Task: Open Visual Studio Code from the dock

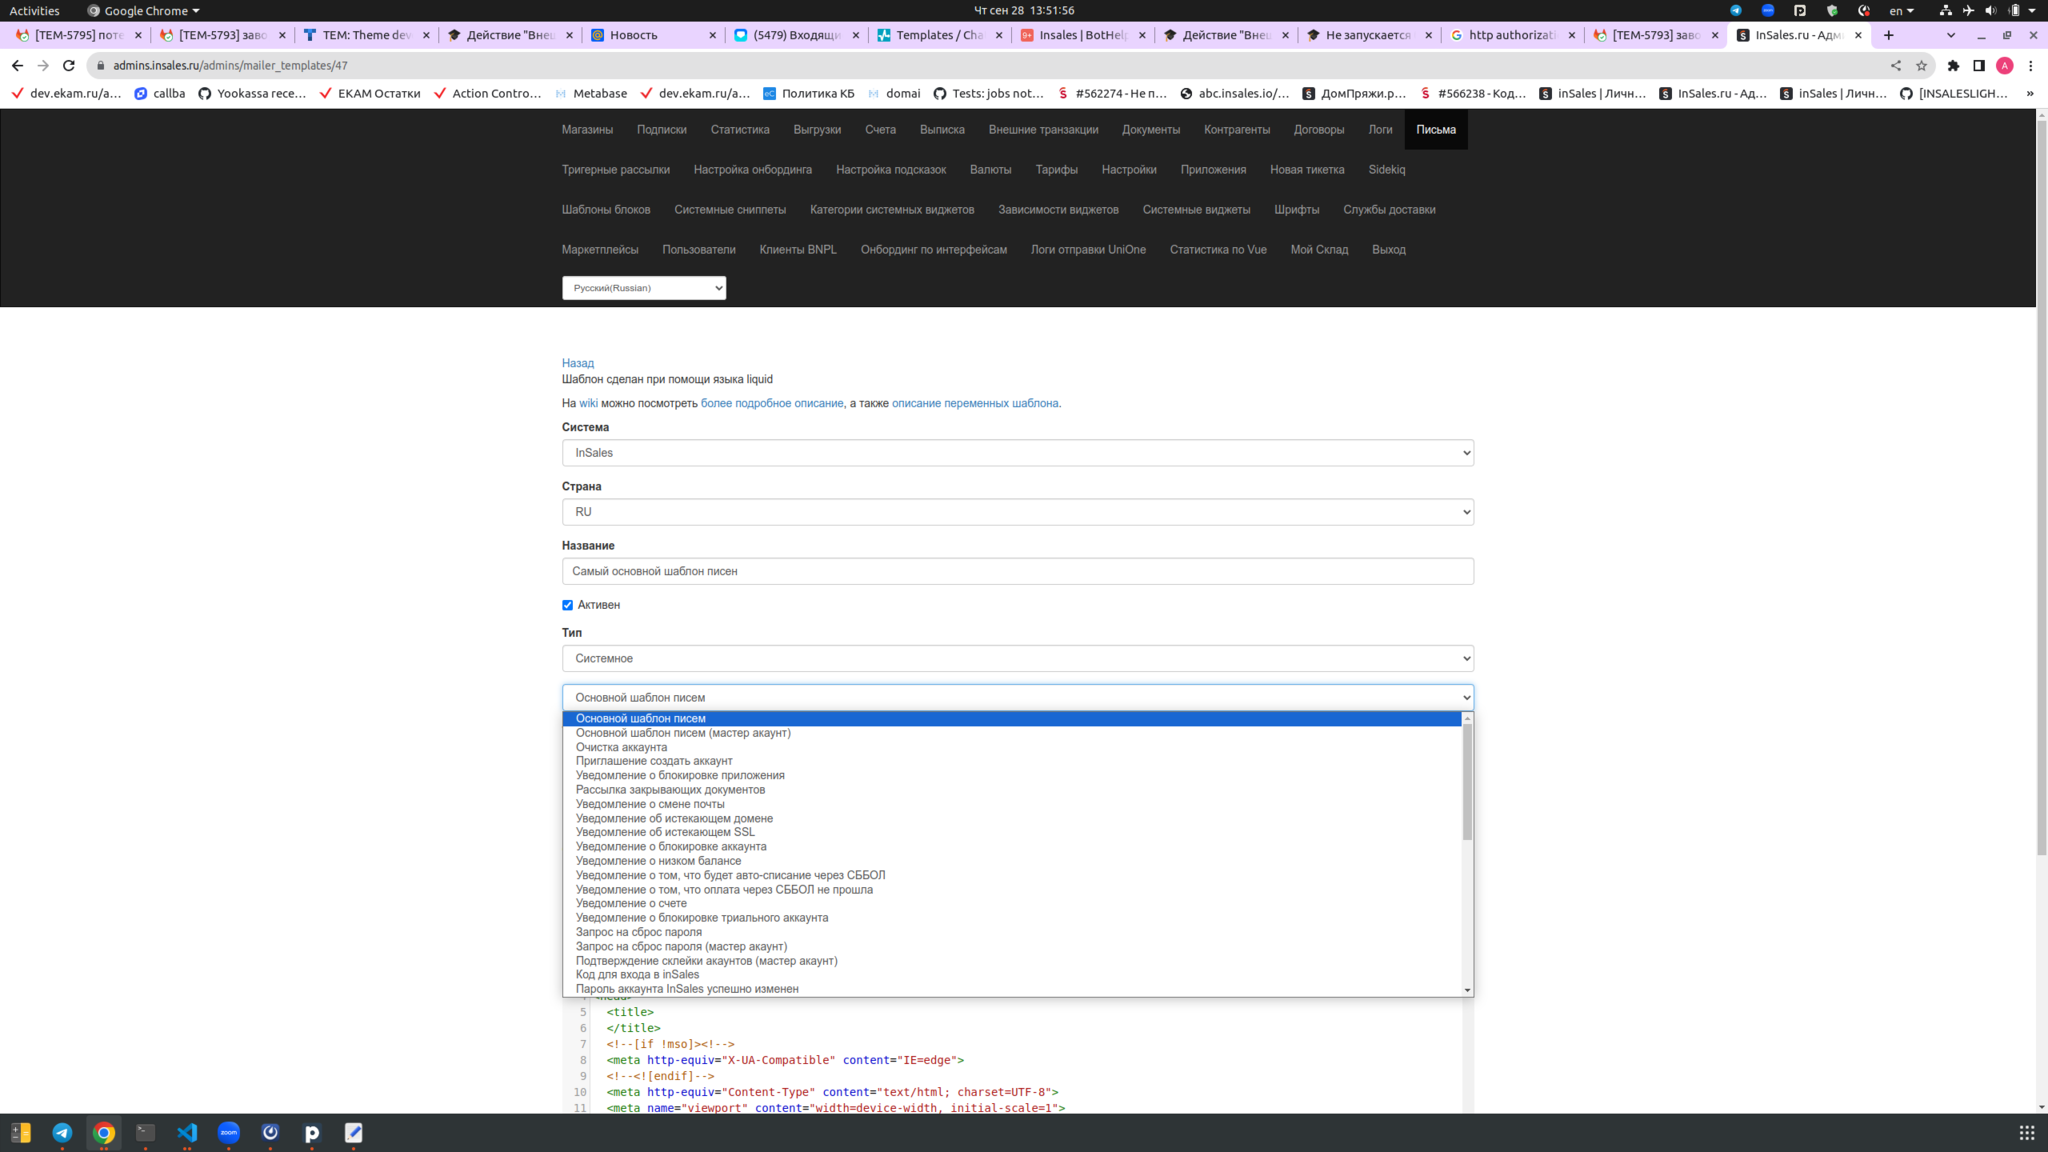Action: [x=187, y=1132]
